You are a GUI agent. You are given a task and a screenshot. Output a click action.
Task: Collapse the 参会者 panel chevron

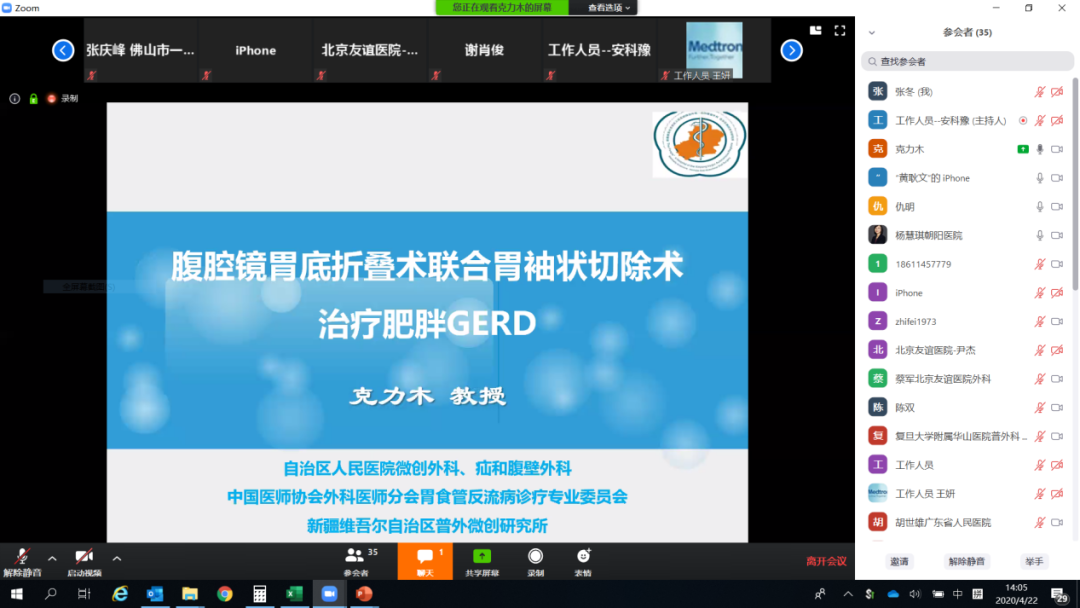(x=872, y=32)
